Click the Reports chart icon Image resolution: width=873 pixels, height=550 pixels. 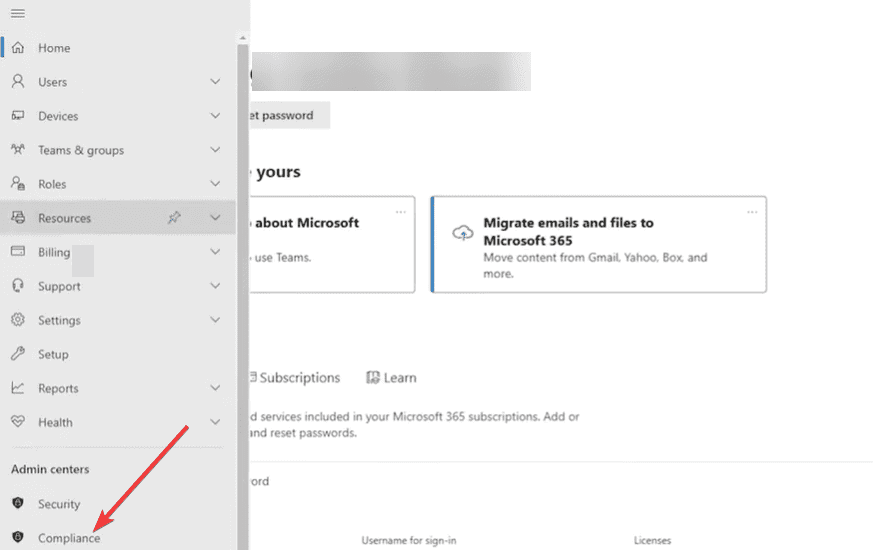click(x=18, y=388)
